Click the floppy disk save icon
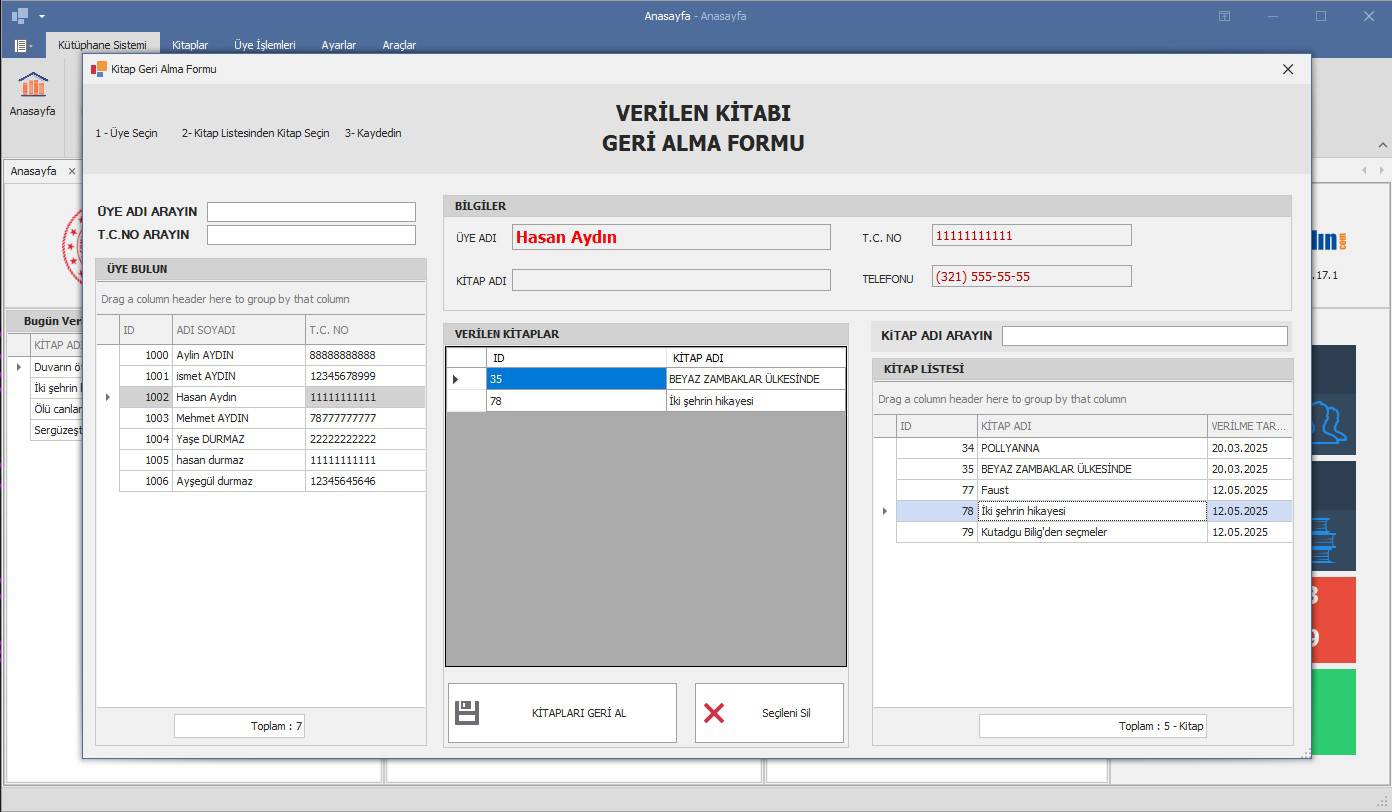The width and height of the screenshot is (1392, 812). coord(467,713)
